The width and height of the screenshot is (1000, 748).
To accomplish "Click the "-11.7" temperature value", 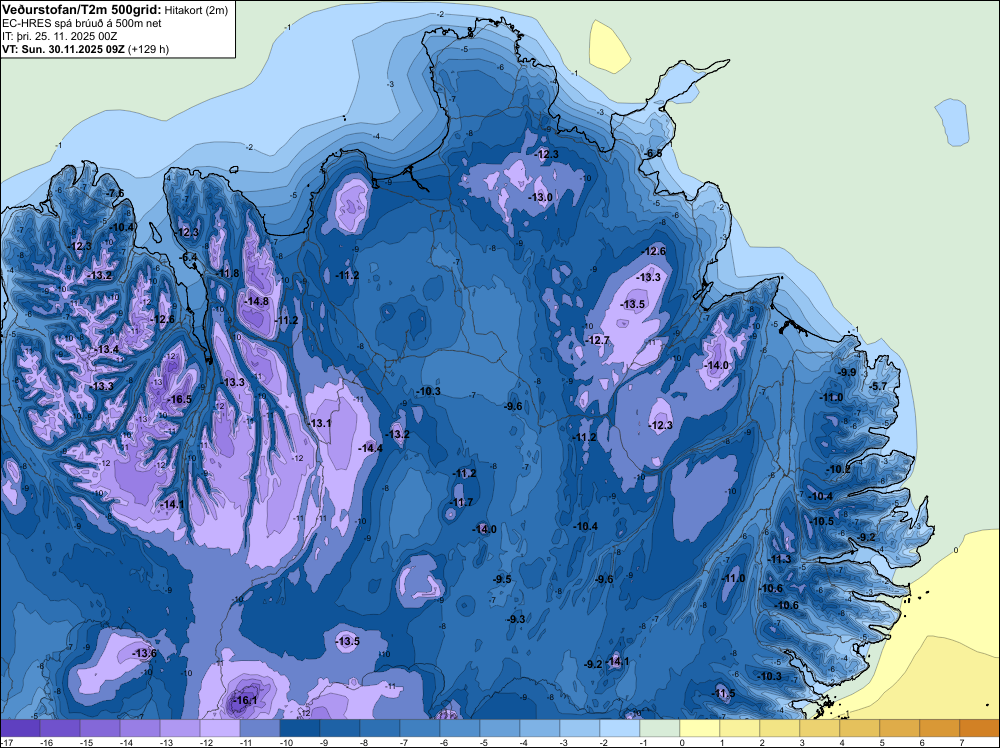I will point(462,502).
